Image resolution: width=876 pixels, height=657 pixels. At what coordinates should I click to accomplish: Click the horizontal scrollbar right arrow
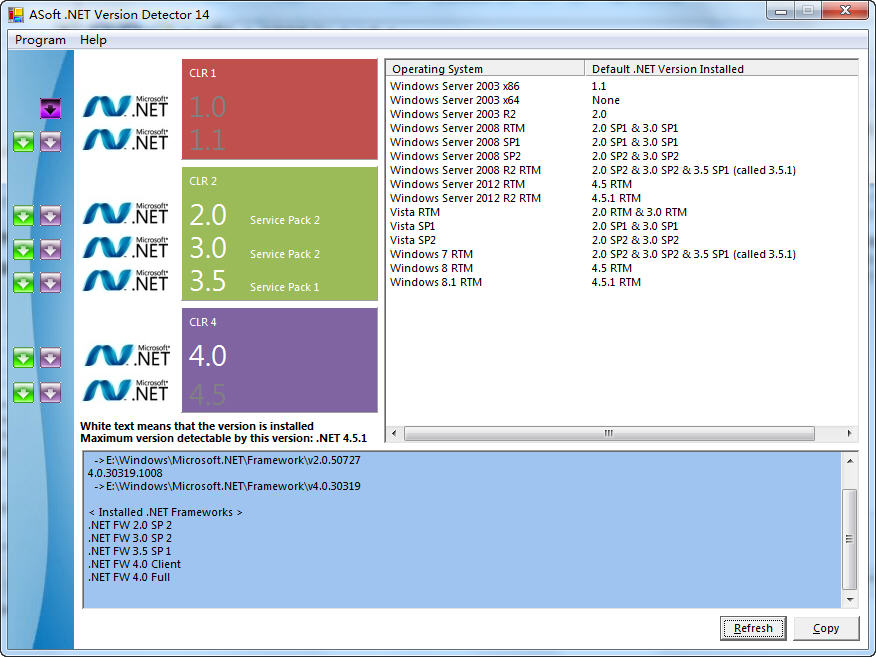pos(849,434)
